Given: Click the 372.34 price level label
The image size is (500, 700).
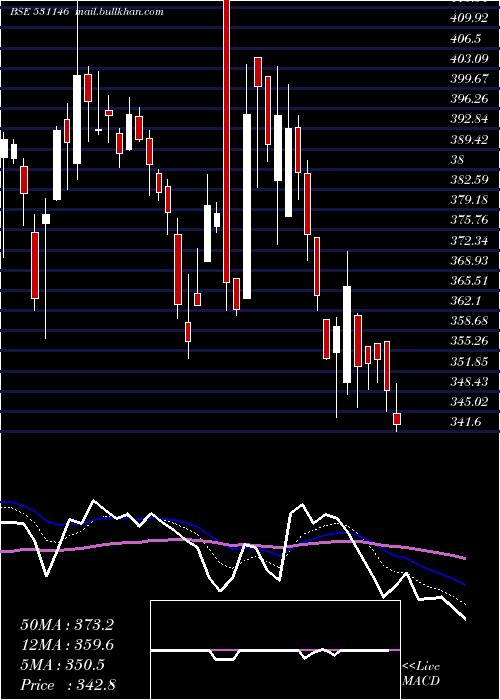Looking at the screenshot, I should [469, 241].
